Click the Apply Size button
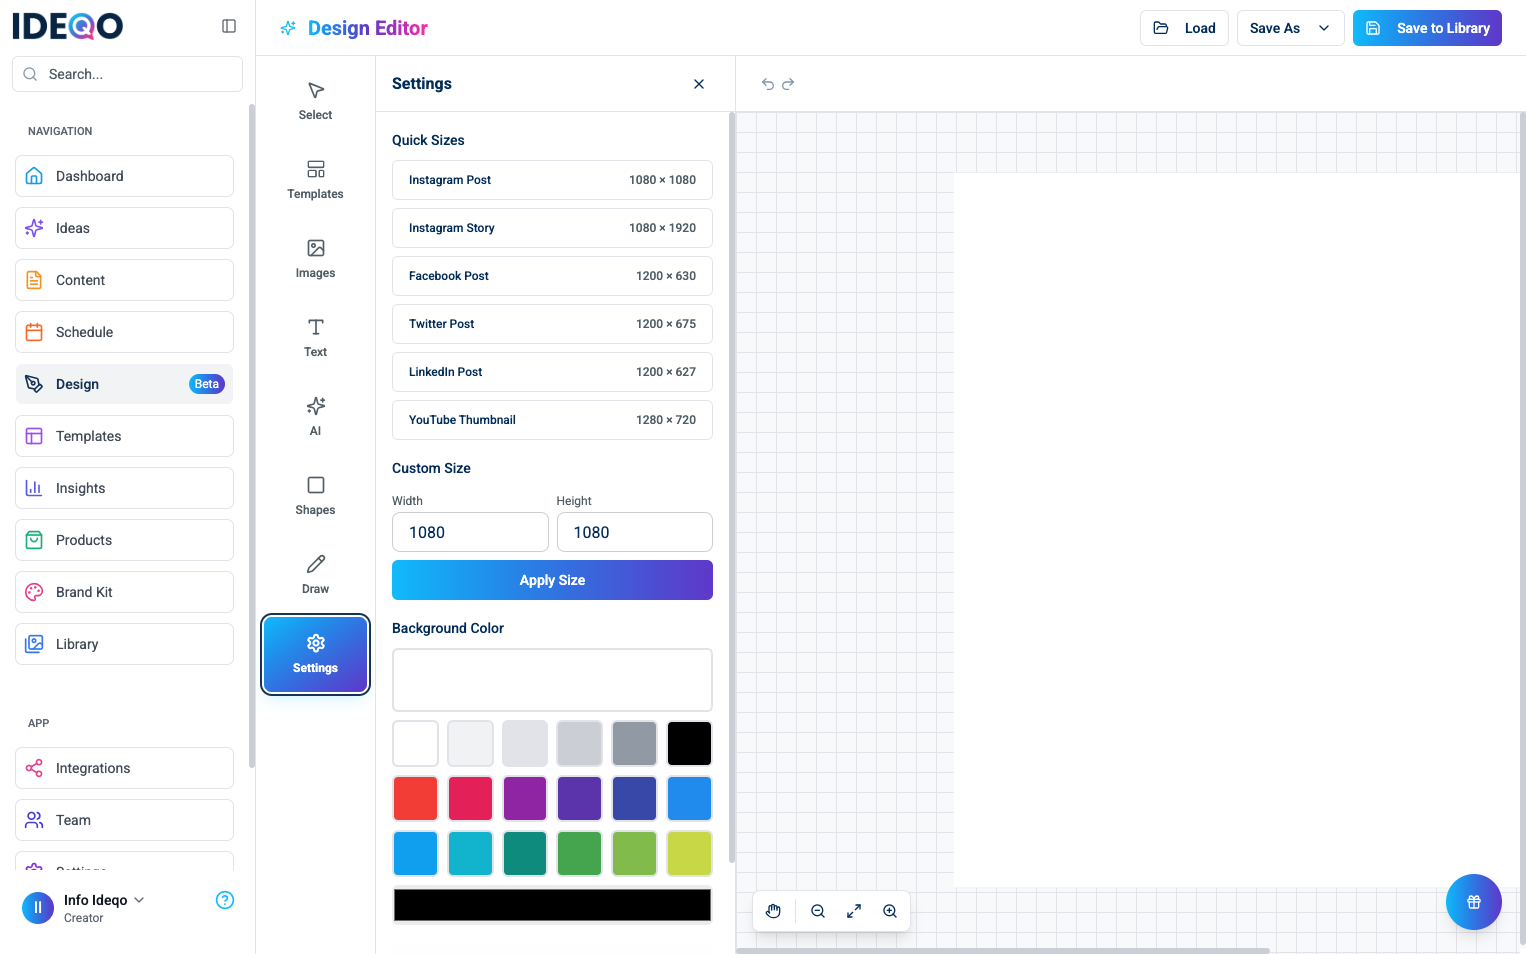 coord(552,580)
